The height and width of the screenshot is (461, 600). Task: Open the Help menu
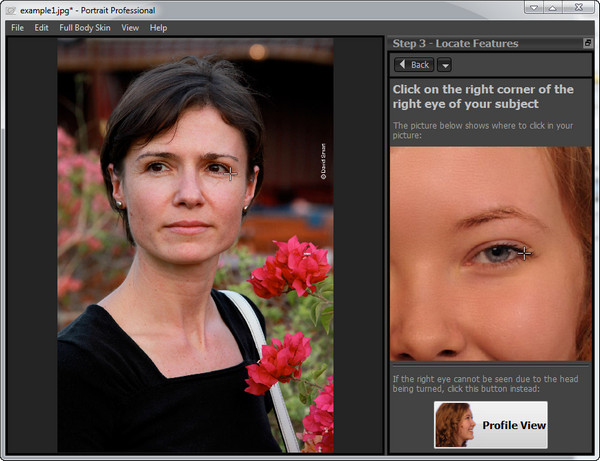[x=158, y=28]
